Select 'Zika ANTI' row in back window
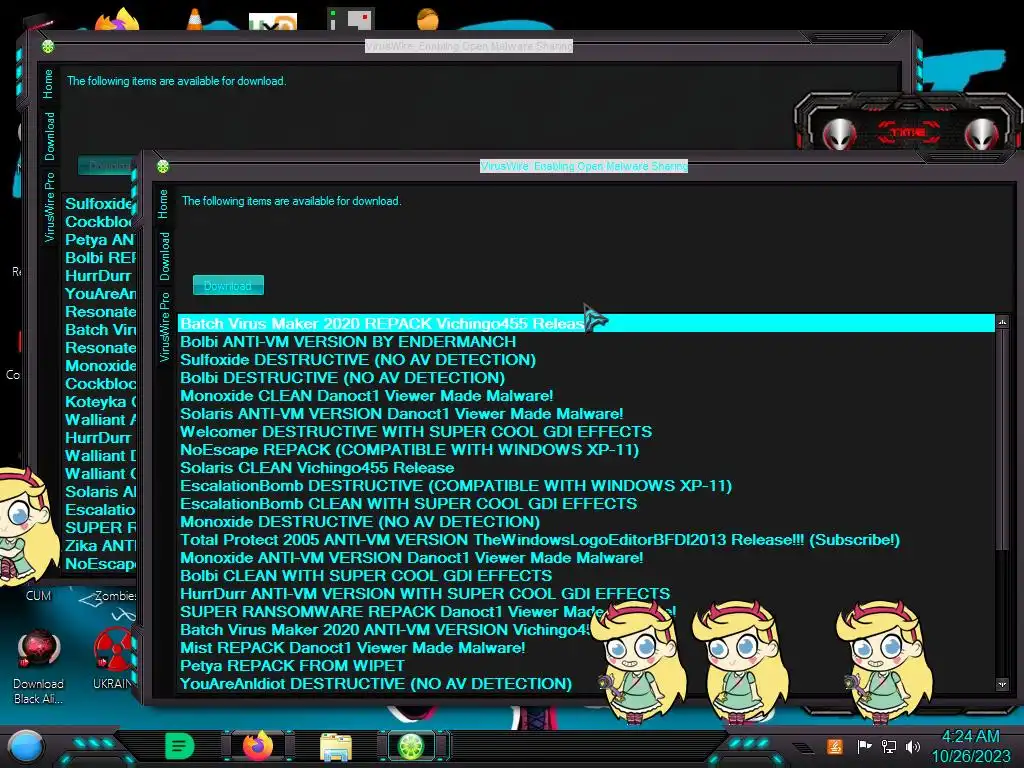The width and height of the screenshot is (1024, 768). 99,546
